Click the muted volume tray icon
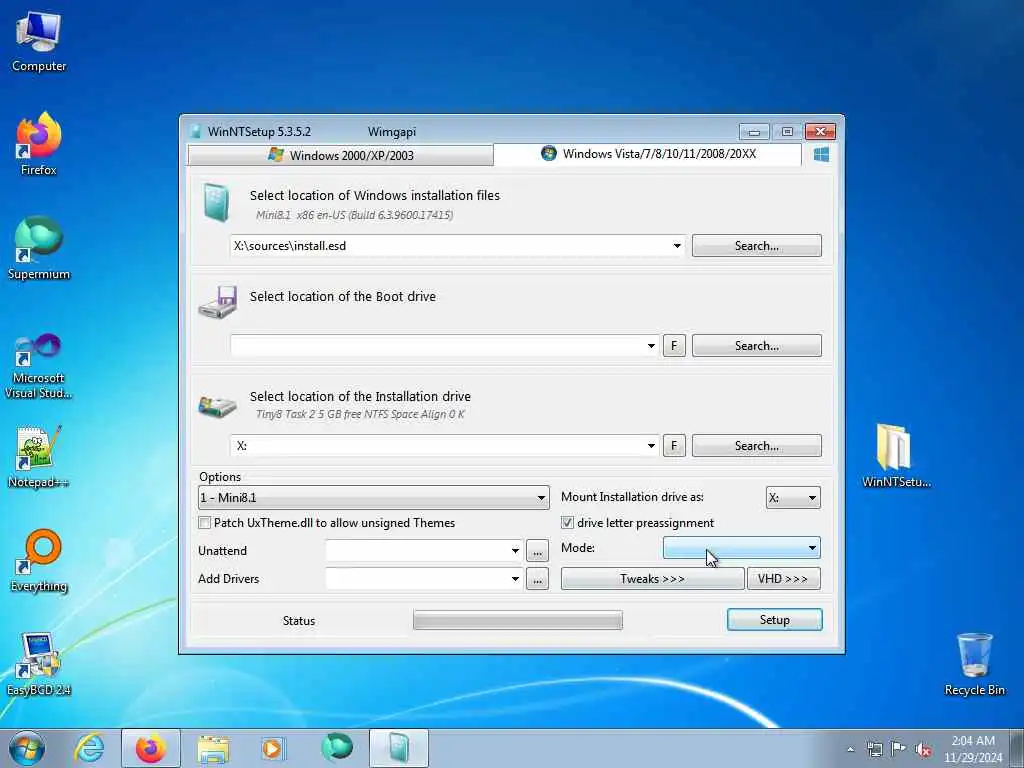 [923, 750]
